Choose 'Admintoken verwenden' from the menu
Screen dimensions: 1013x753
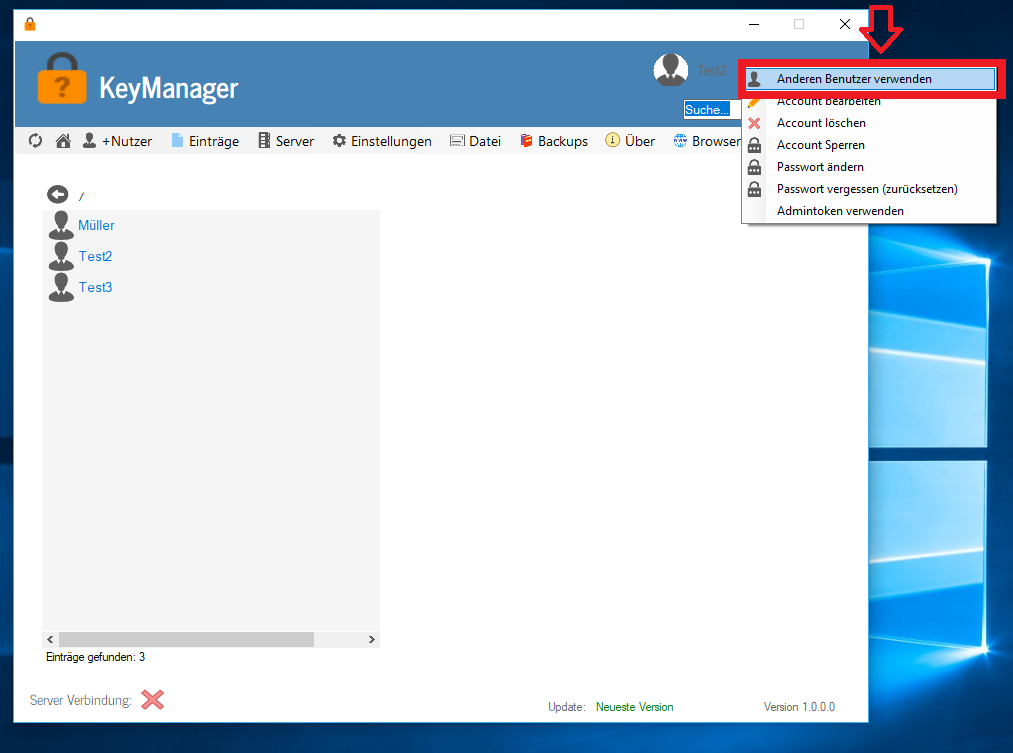pyautogui.click(x=870, y=211)
